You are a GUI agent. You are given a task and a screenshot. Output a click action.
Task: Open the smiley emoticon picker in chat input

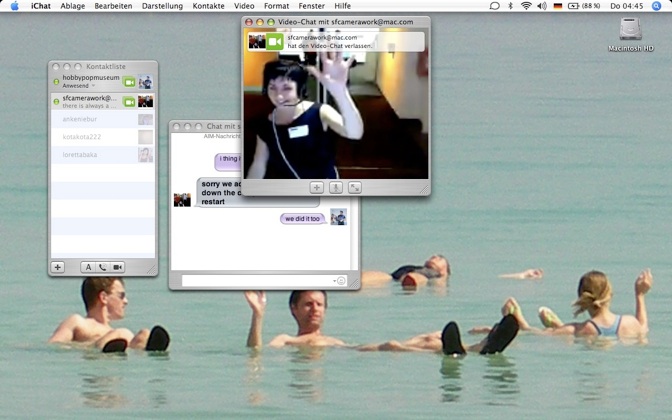(x=341, y=281)
